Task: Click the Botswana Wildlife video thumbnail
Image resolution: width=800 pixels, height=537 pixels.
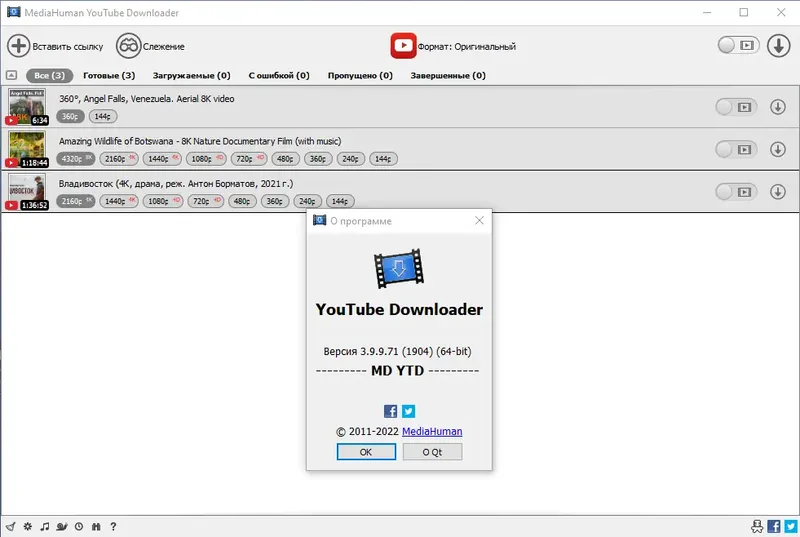Action: [27, 149]
